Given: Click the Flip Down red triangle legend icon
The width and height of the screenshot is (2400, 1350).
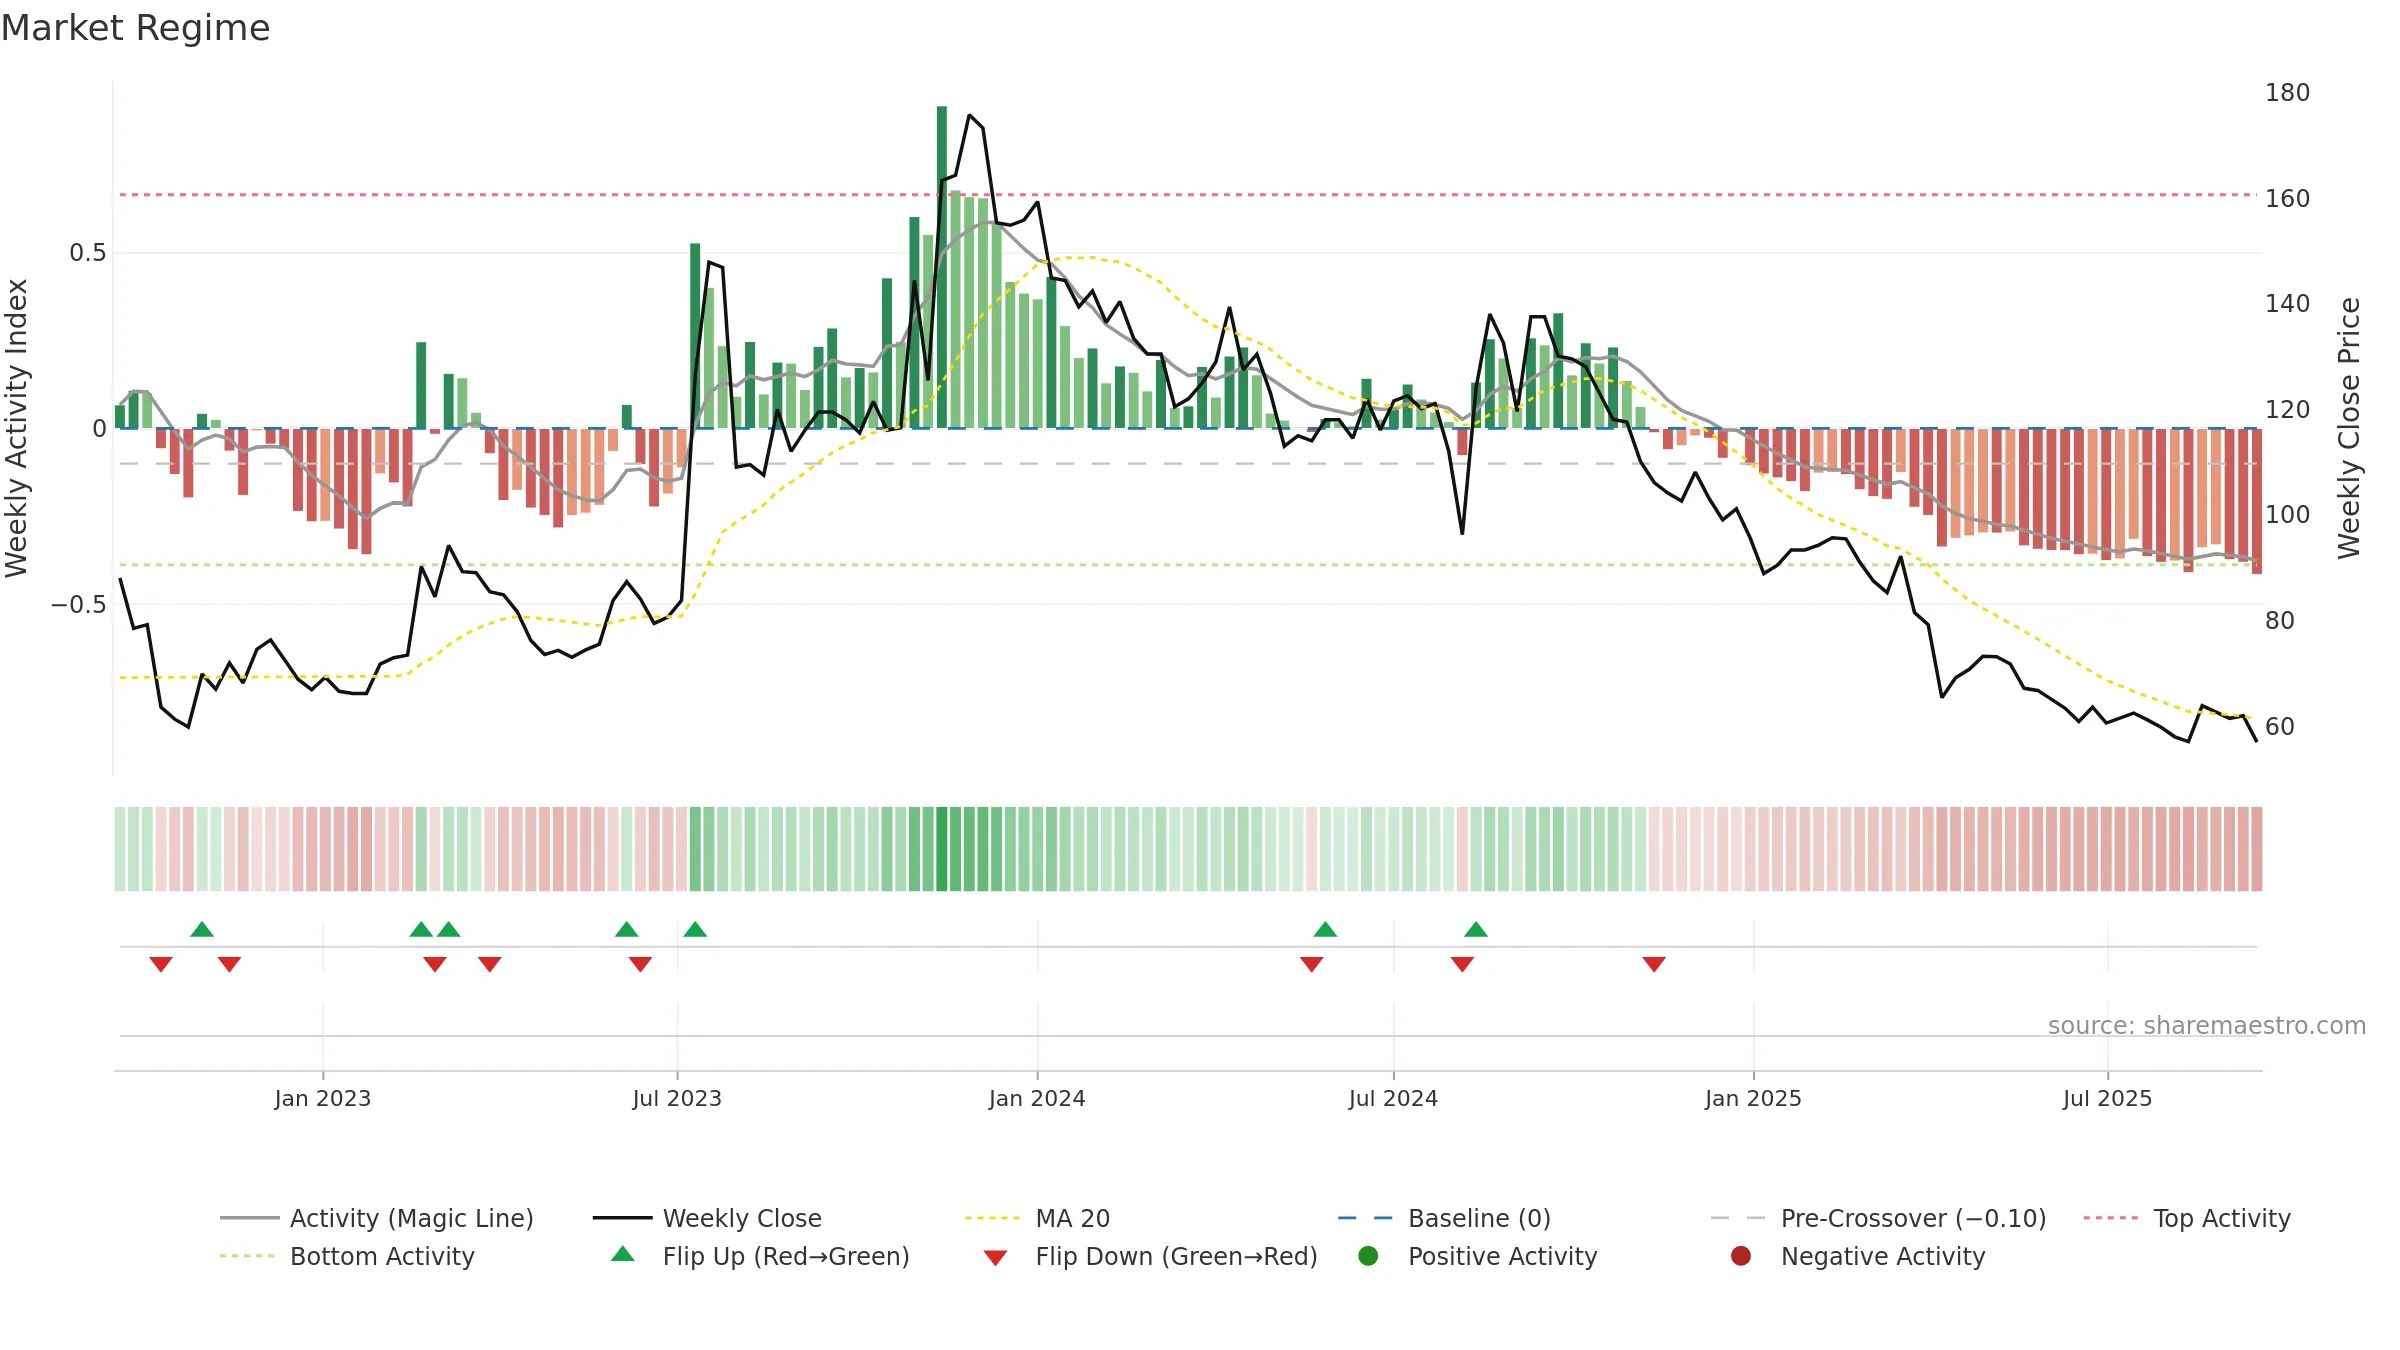Looking at the screenshot, I should coord(995,1258).
